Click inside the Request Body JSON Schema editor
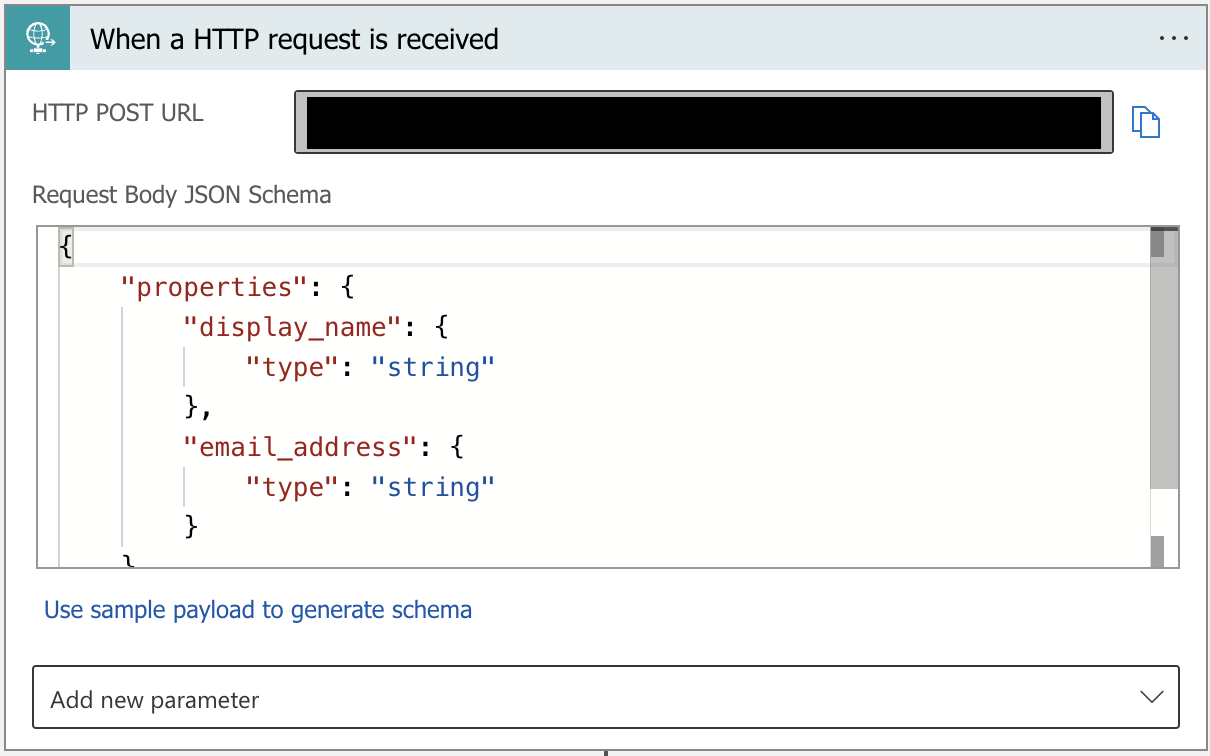Screen dimensions: 1210x756 600,400
